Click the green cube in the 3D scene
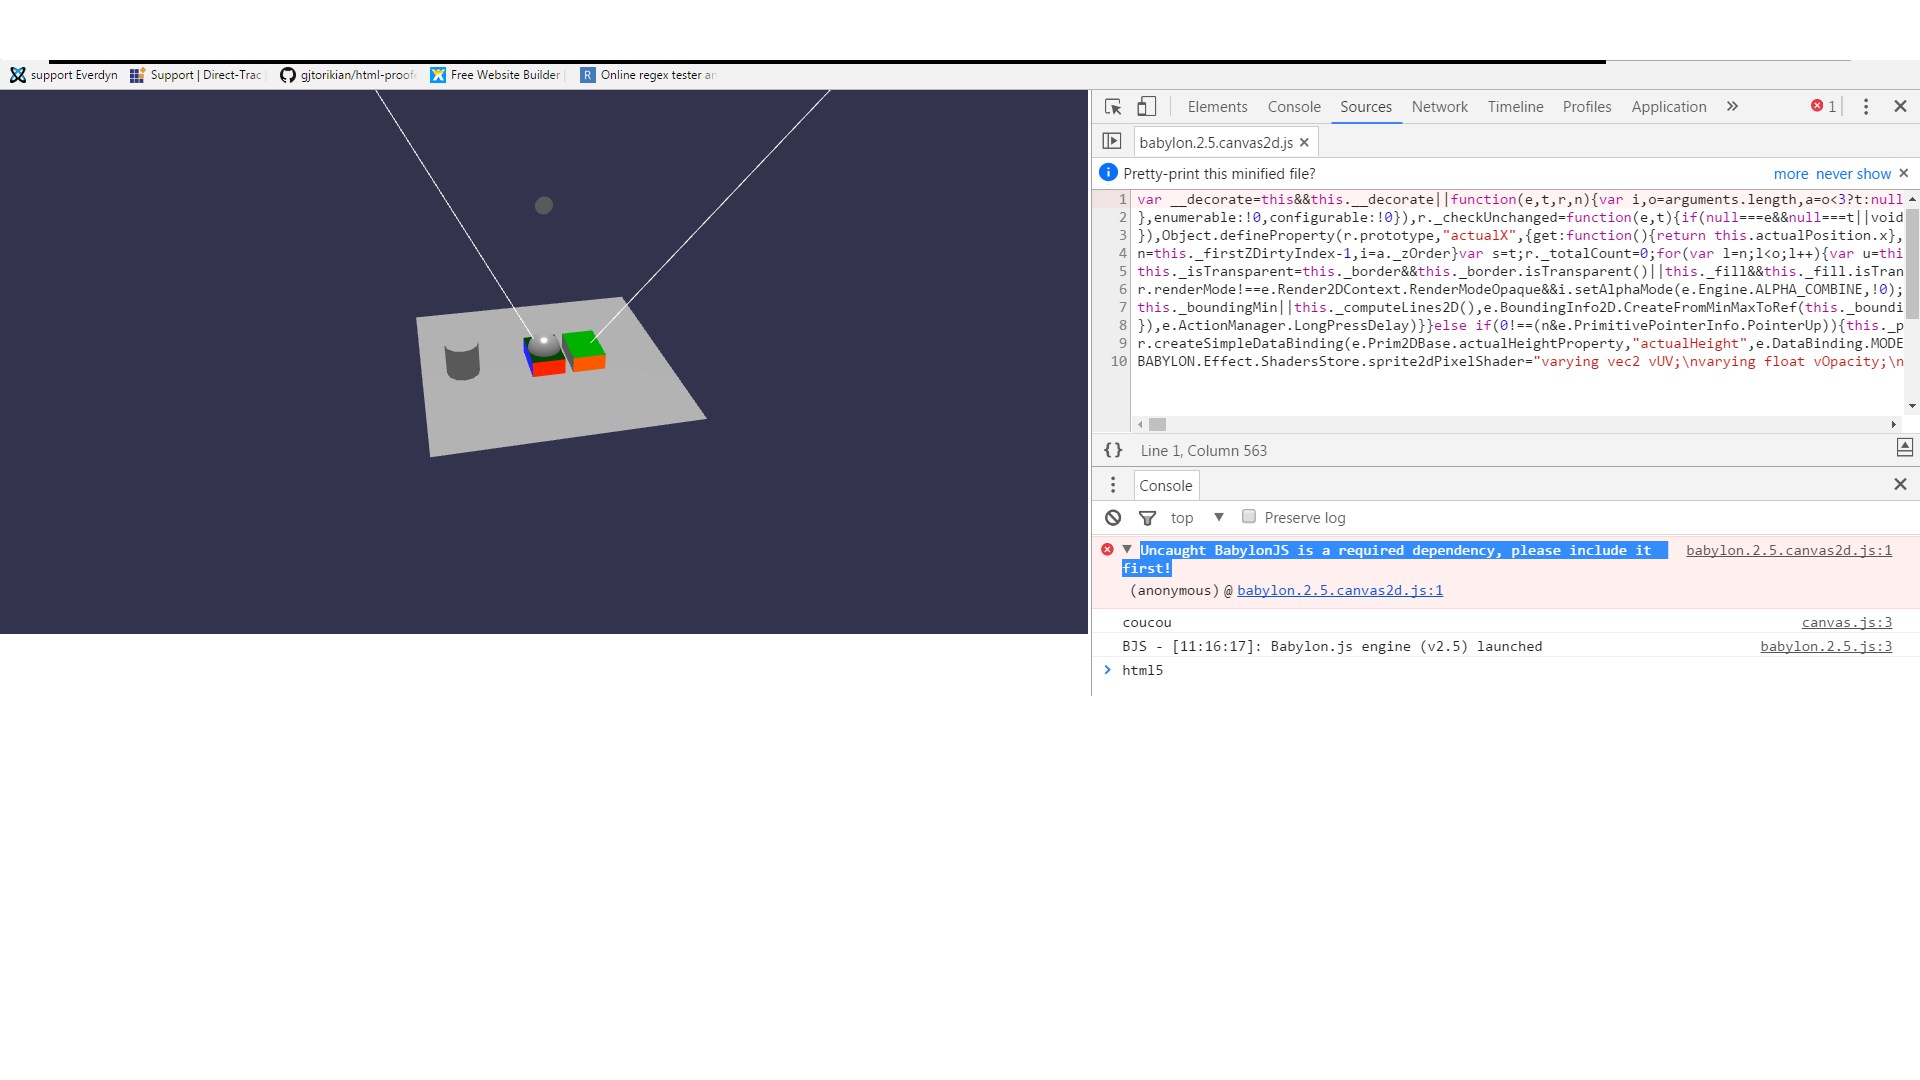The image size is (1920, 1080). (x=584, y=350)
